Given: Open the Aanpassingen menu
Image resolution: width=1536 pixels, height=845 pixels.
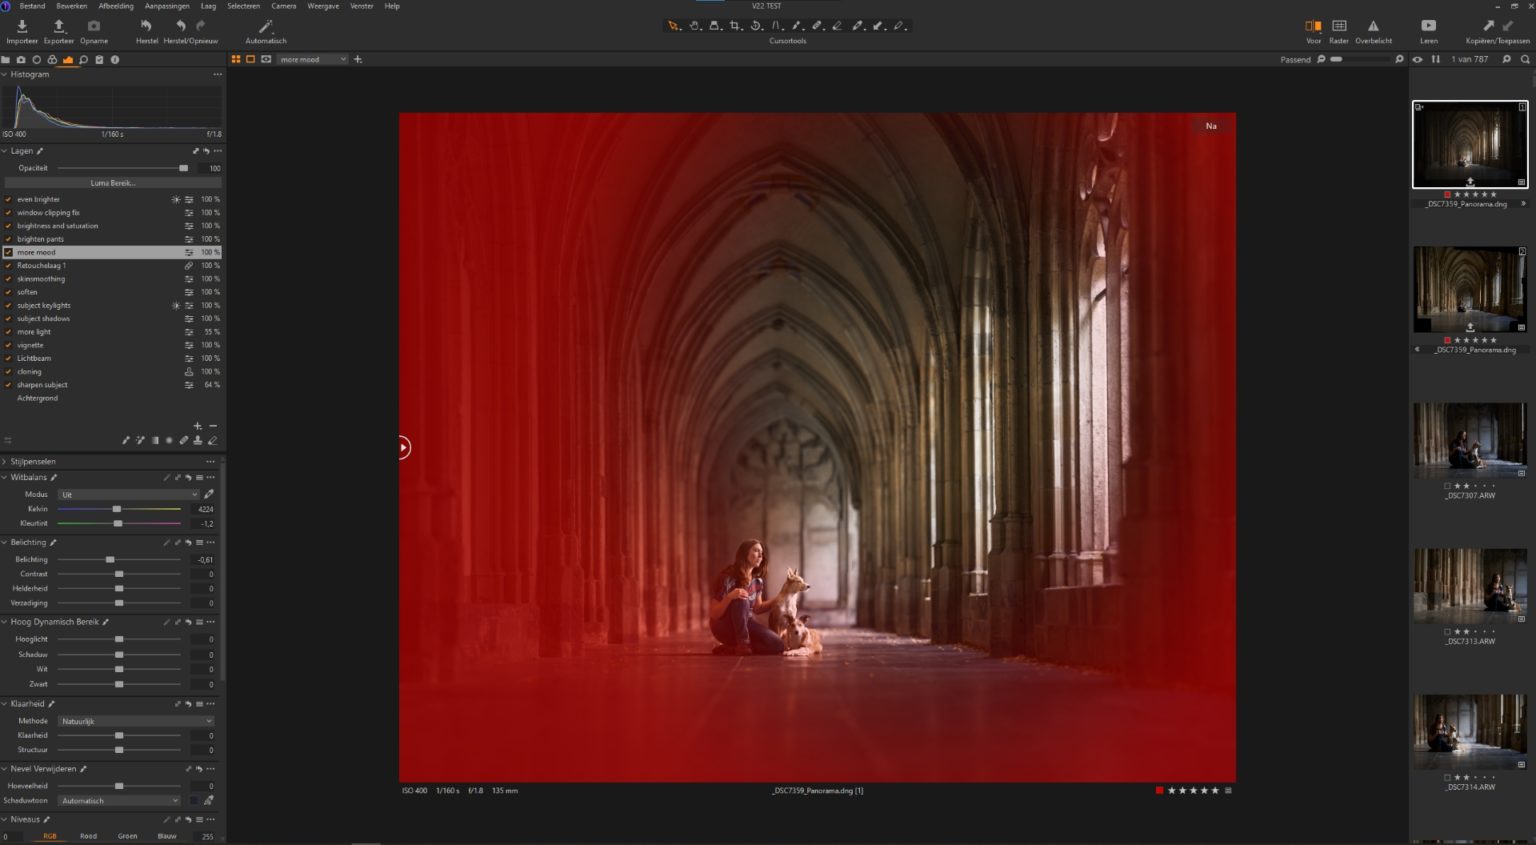Looking at the screenshot, I should 167,6.
